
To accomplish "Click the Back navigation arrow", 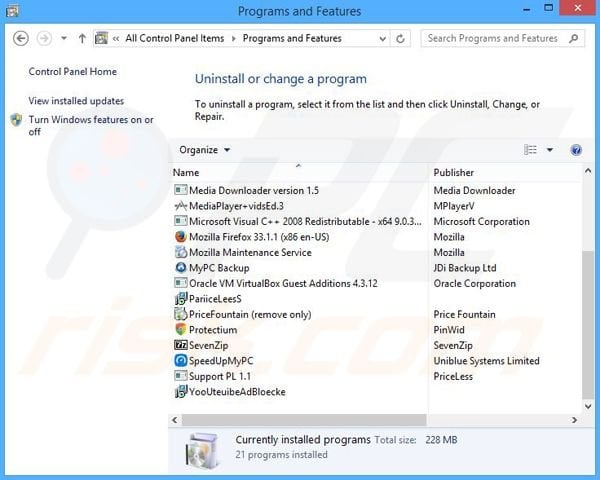I will tap(21, 38).
